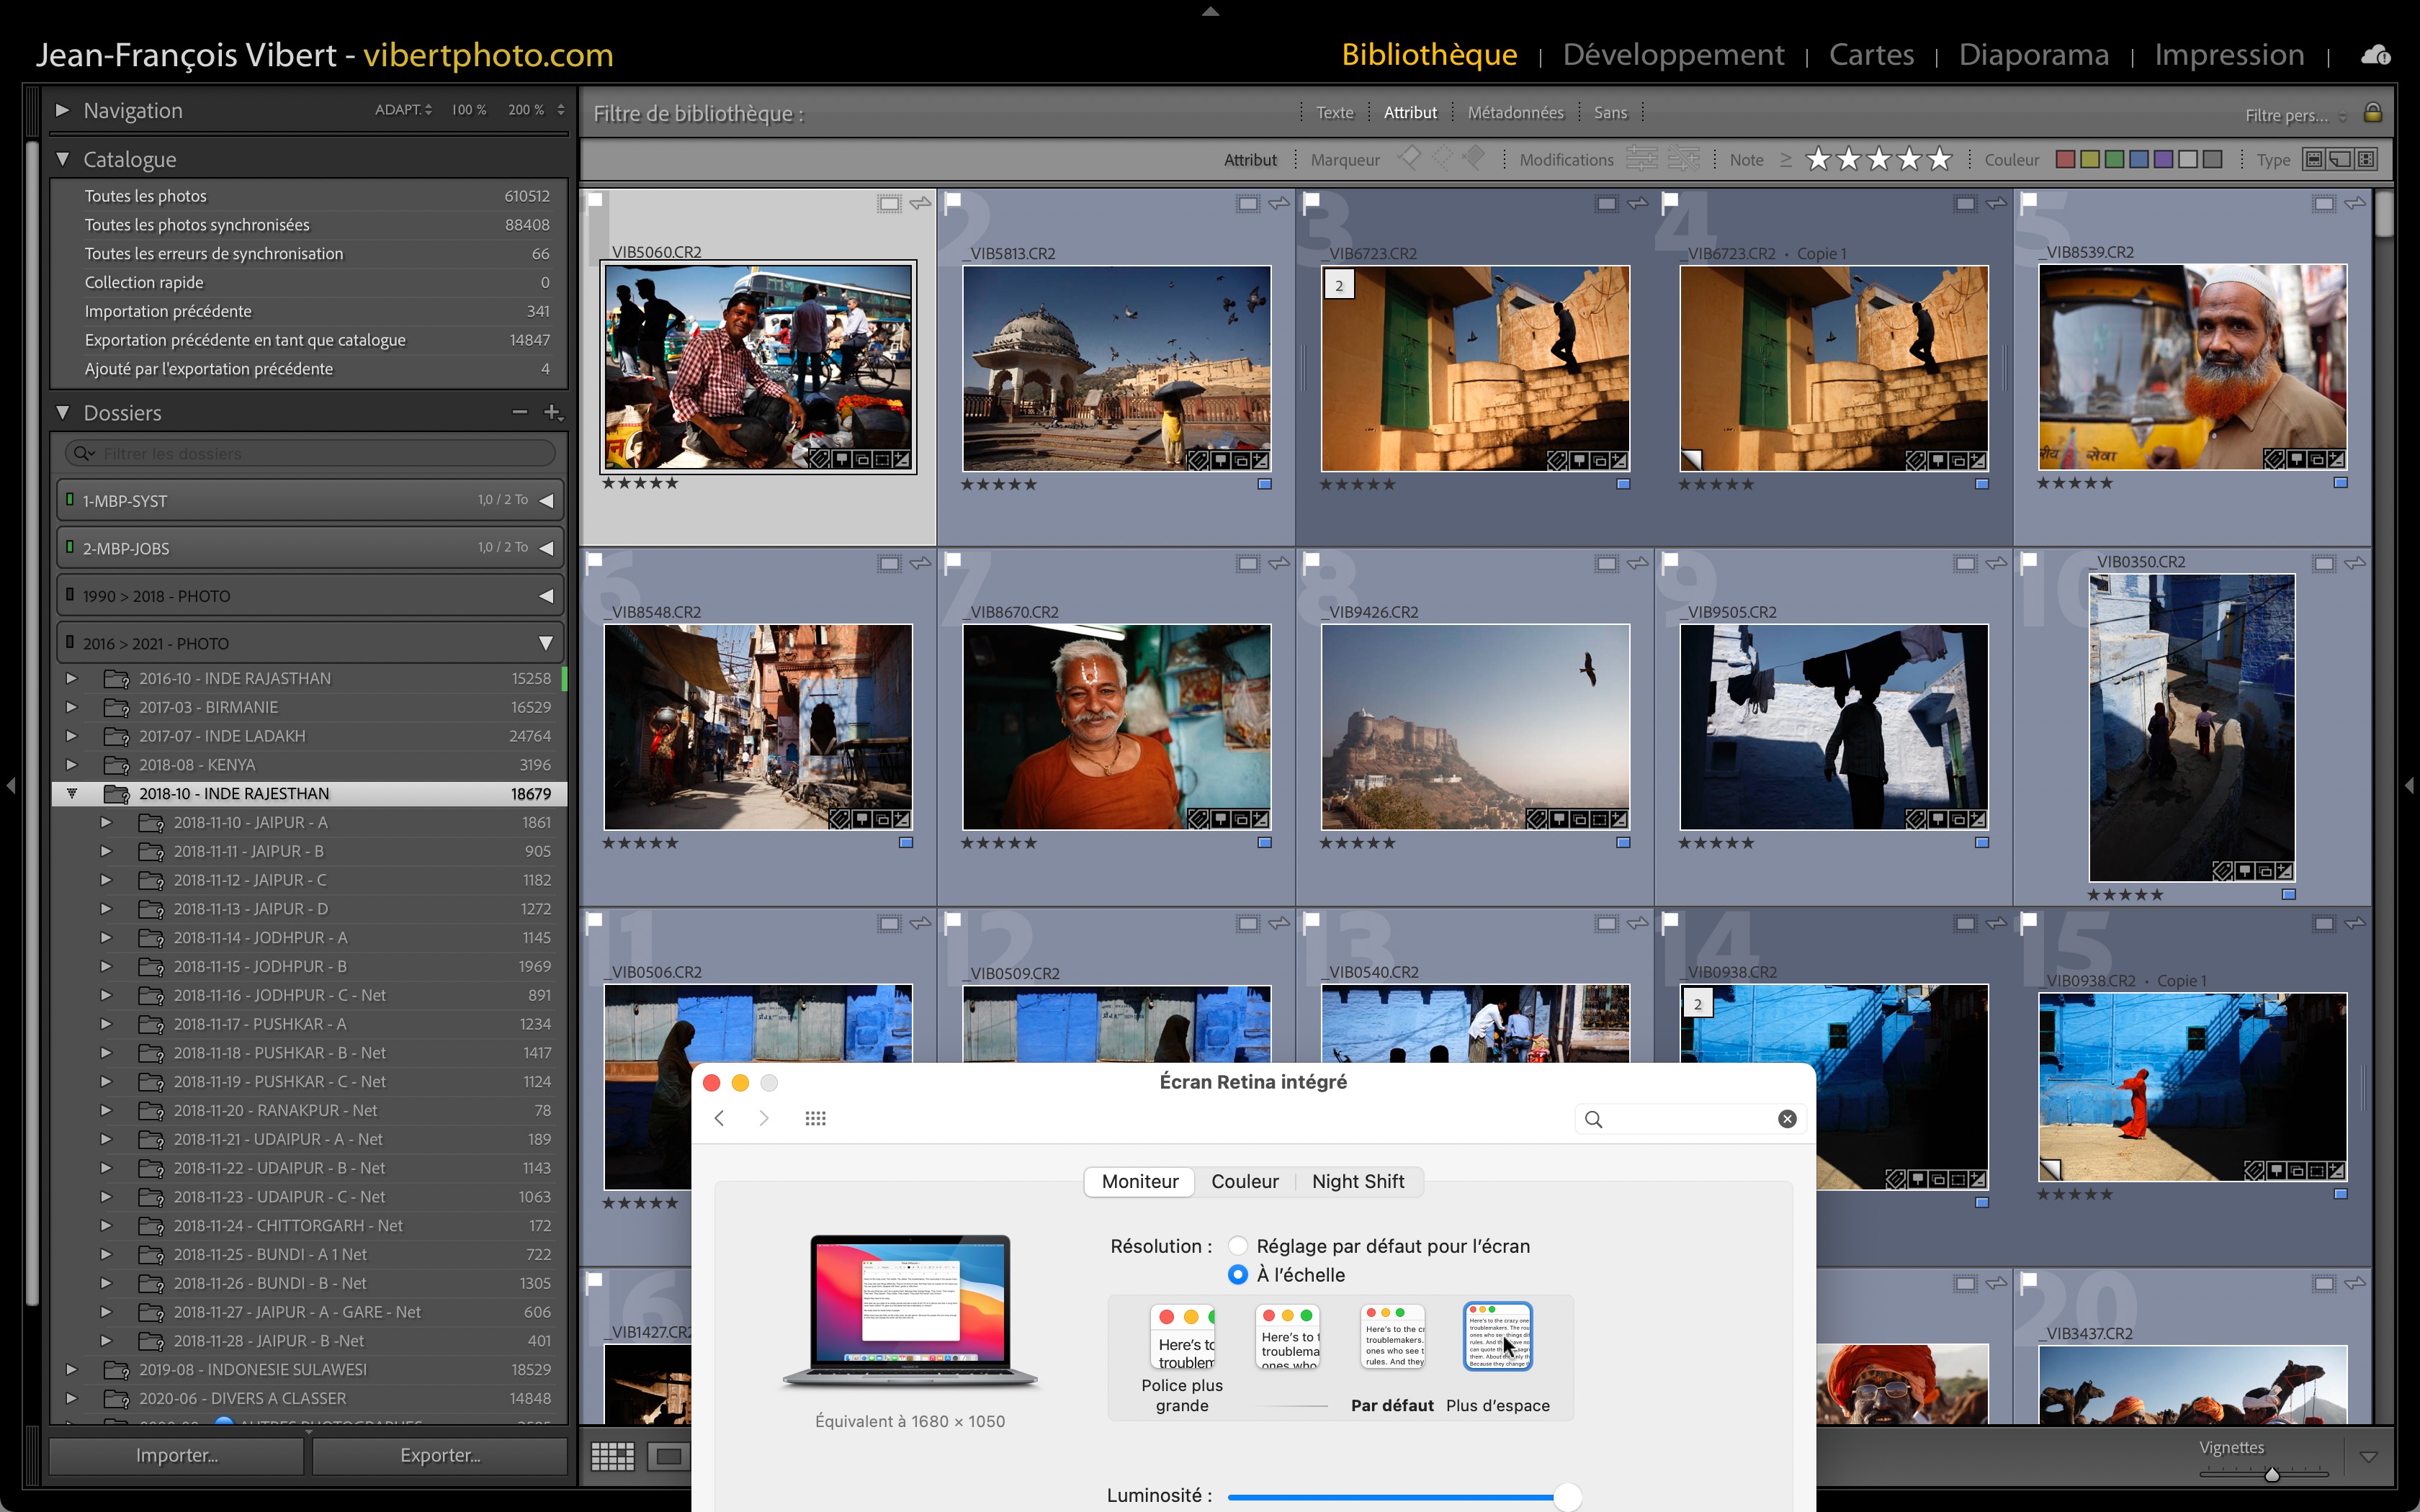The width and height of the screenshot is (2420, 1512).
Task: Clear search field in display preferences
Action: (x=1787, y=1119)
